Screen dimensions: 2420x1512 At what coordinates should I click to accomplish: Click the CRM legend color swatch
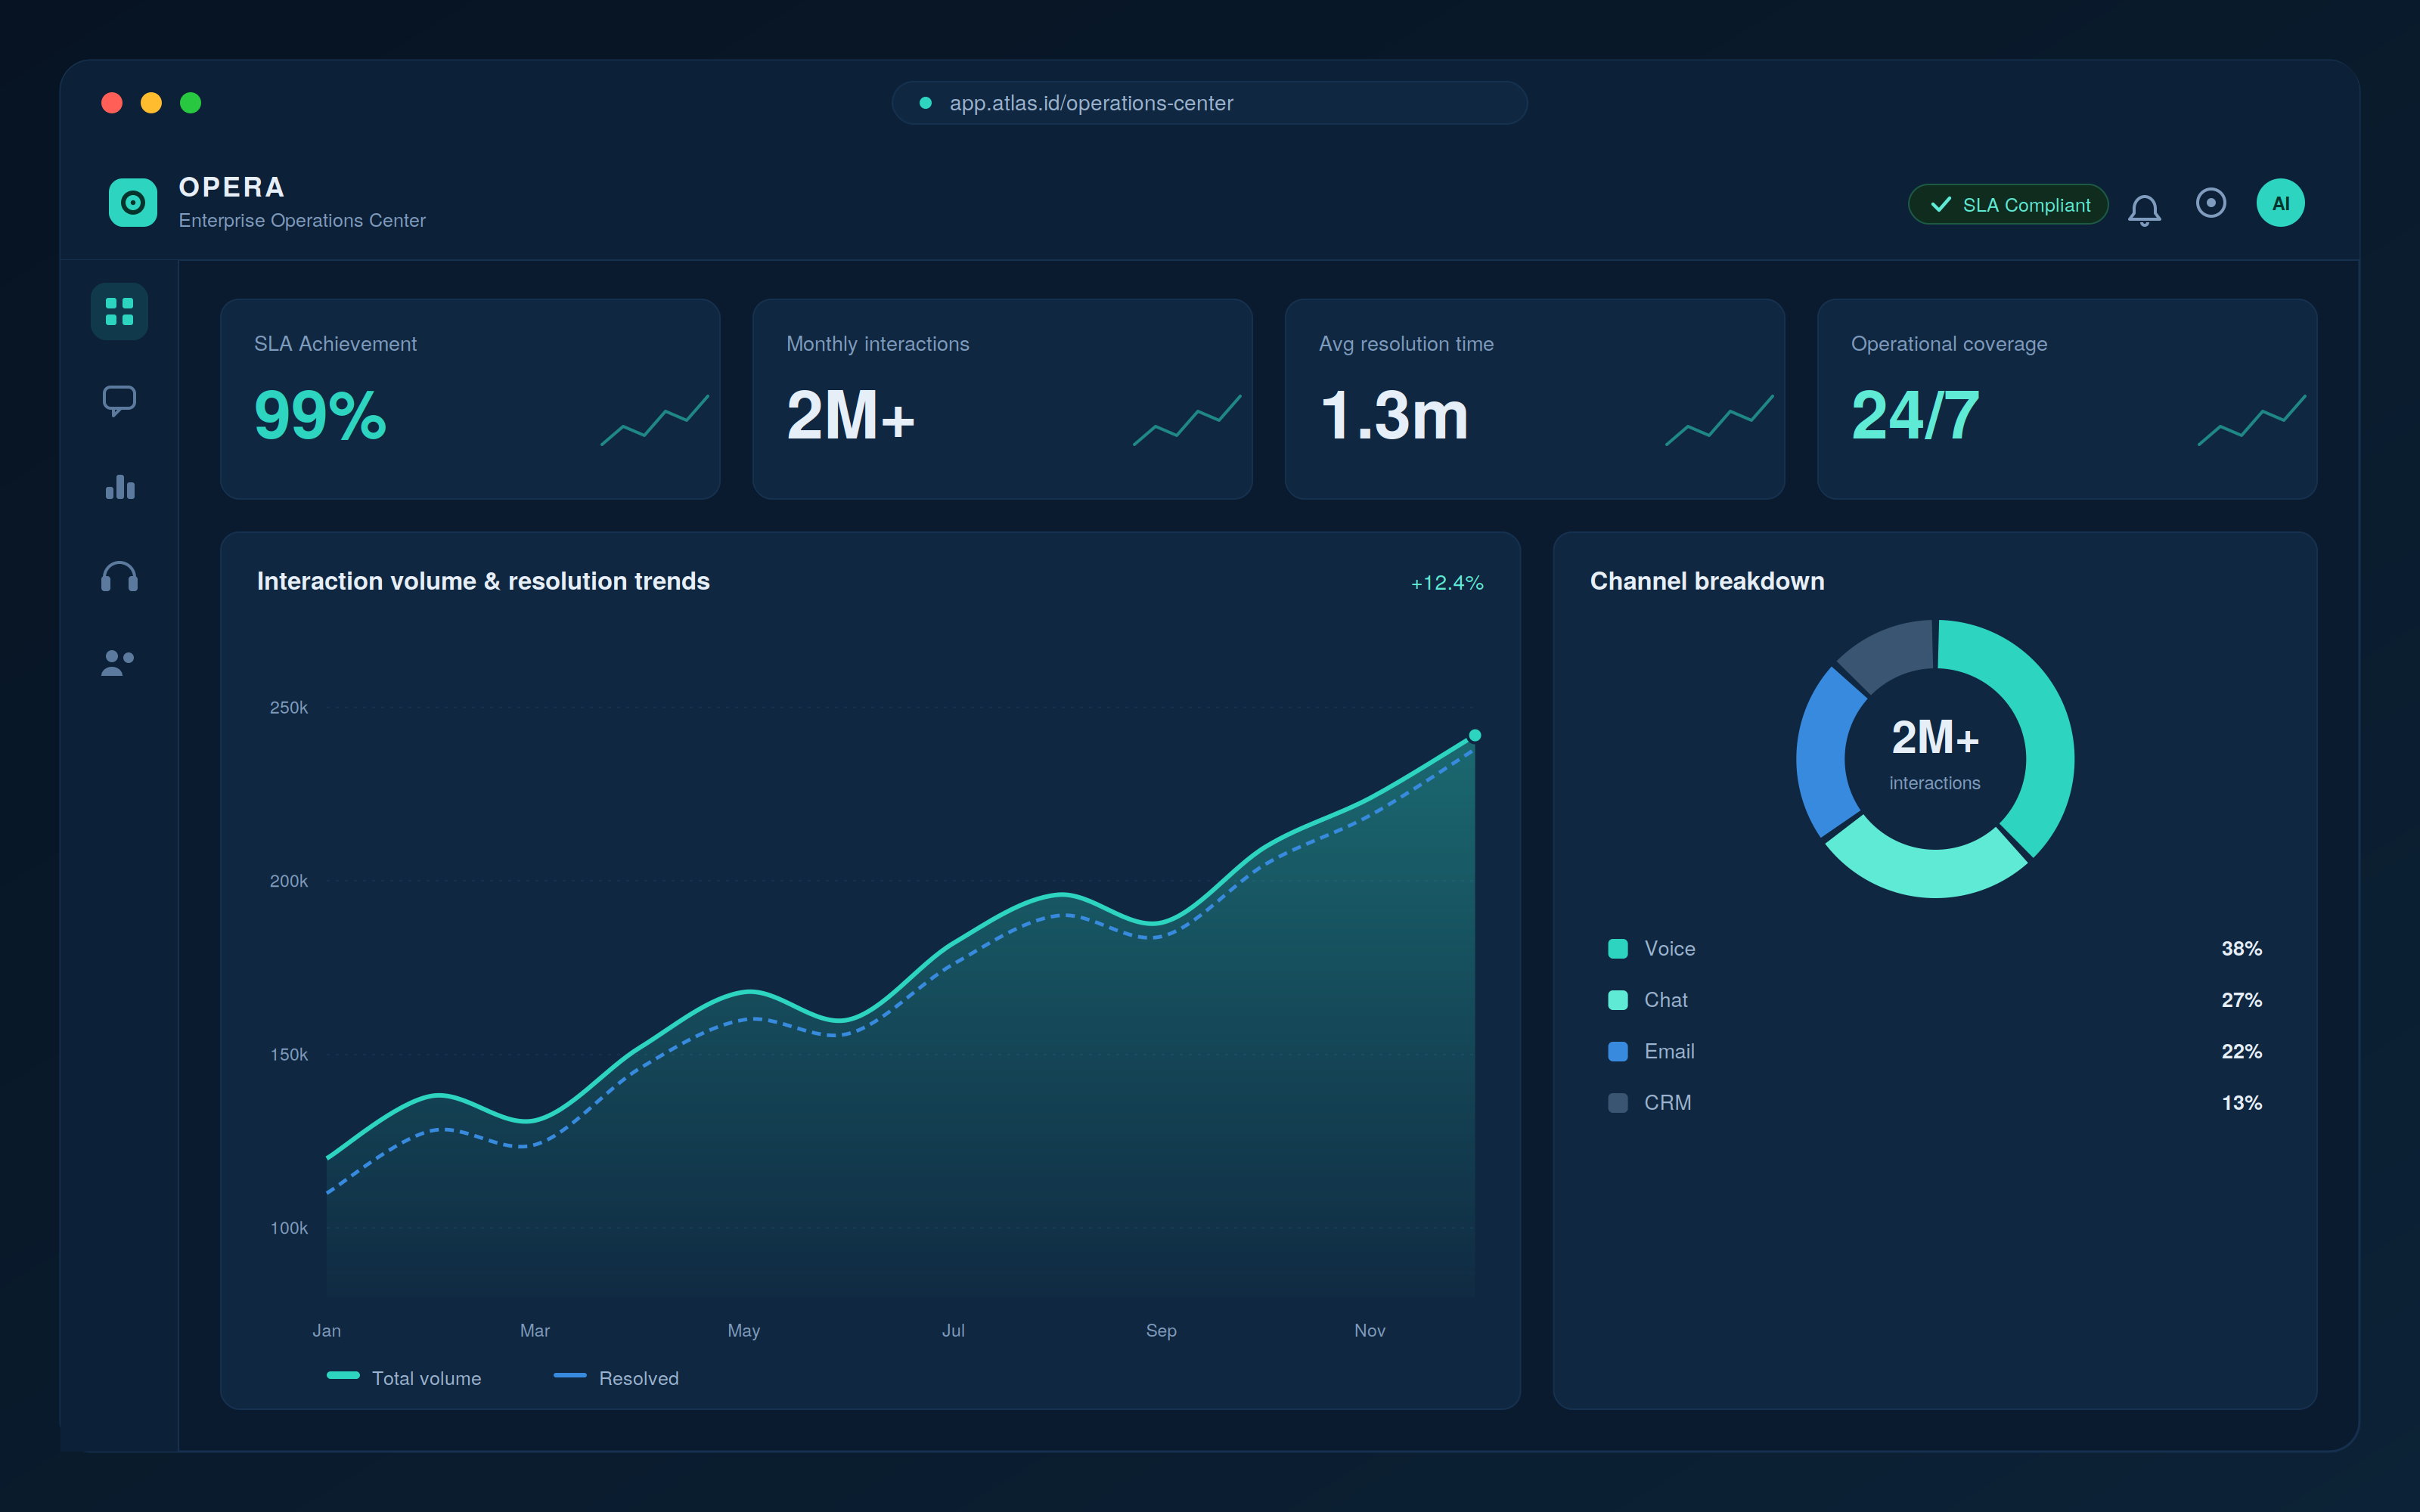pos(1618,1103)
